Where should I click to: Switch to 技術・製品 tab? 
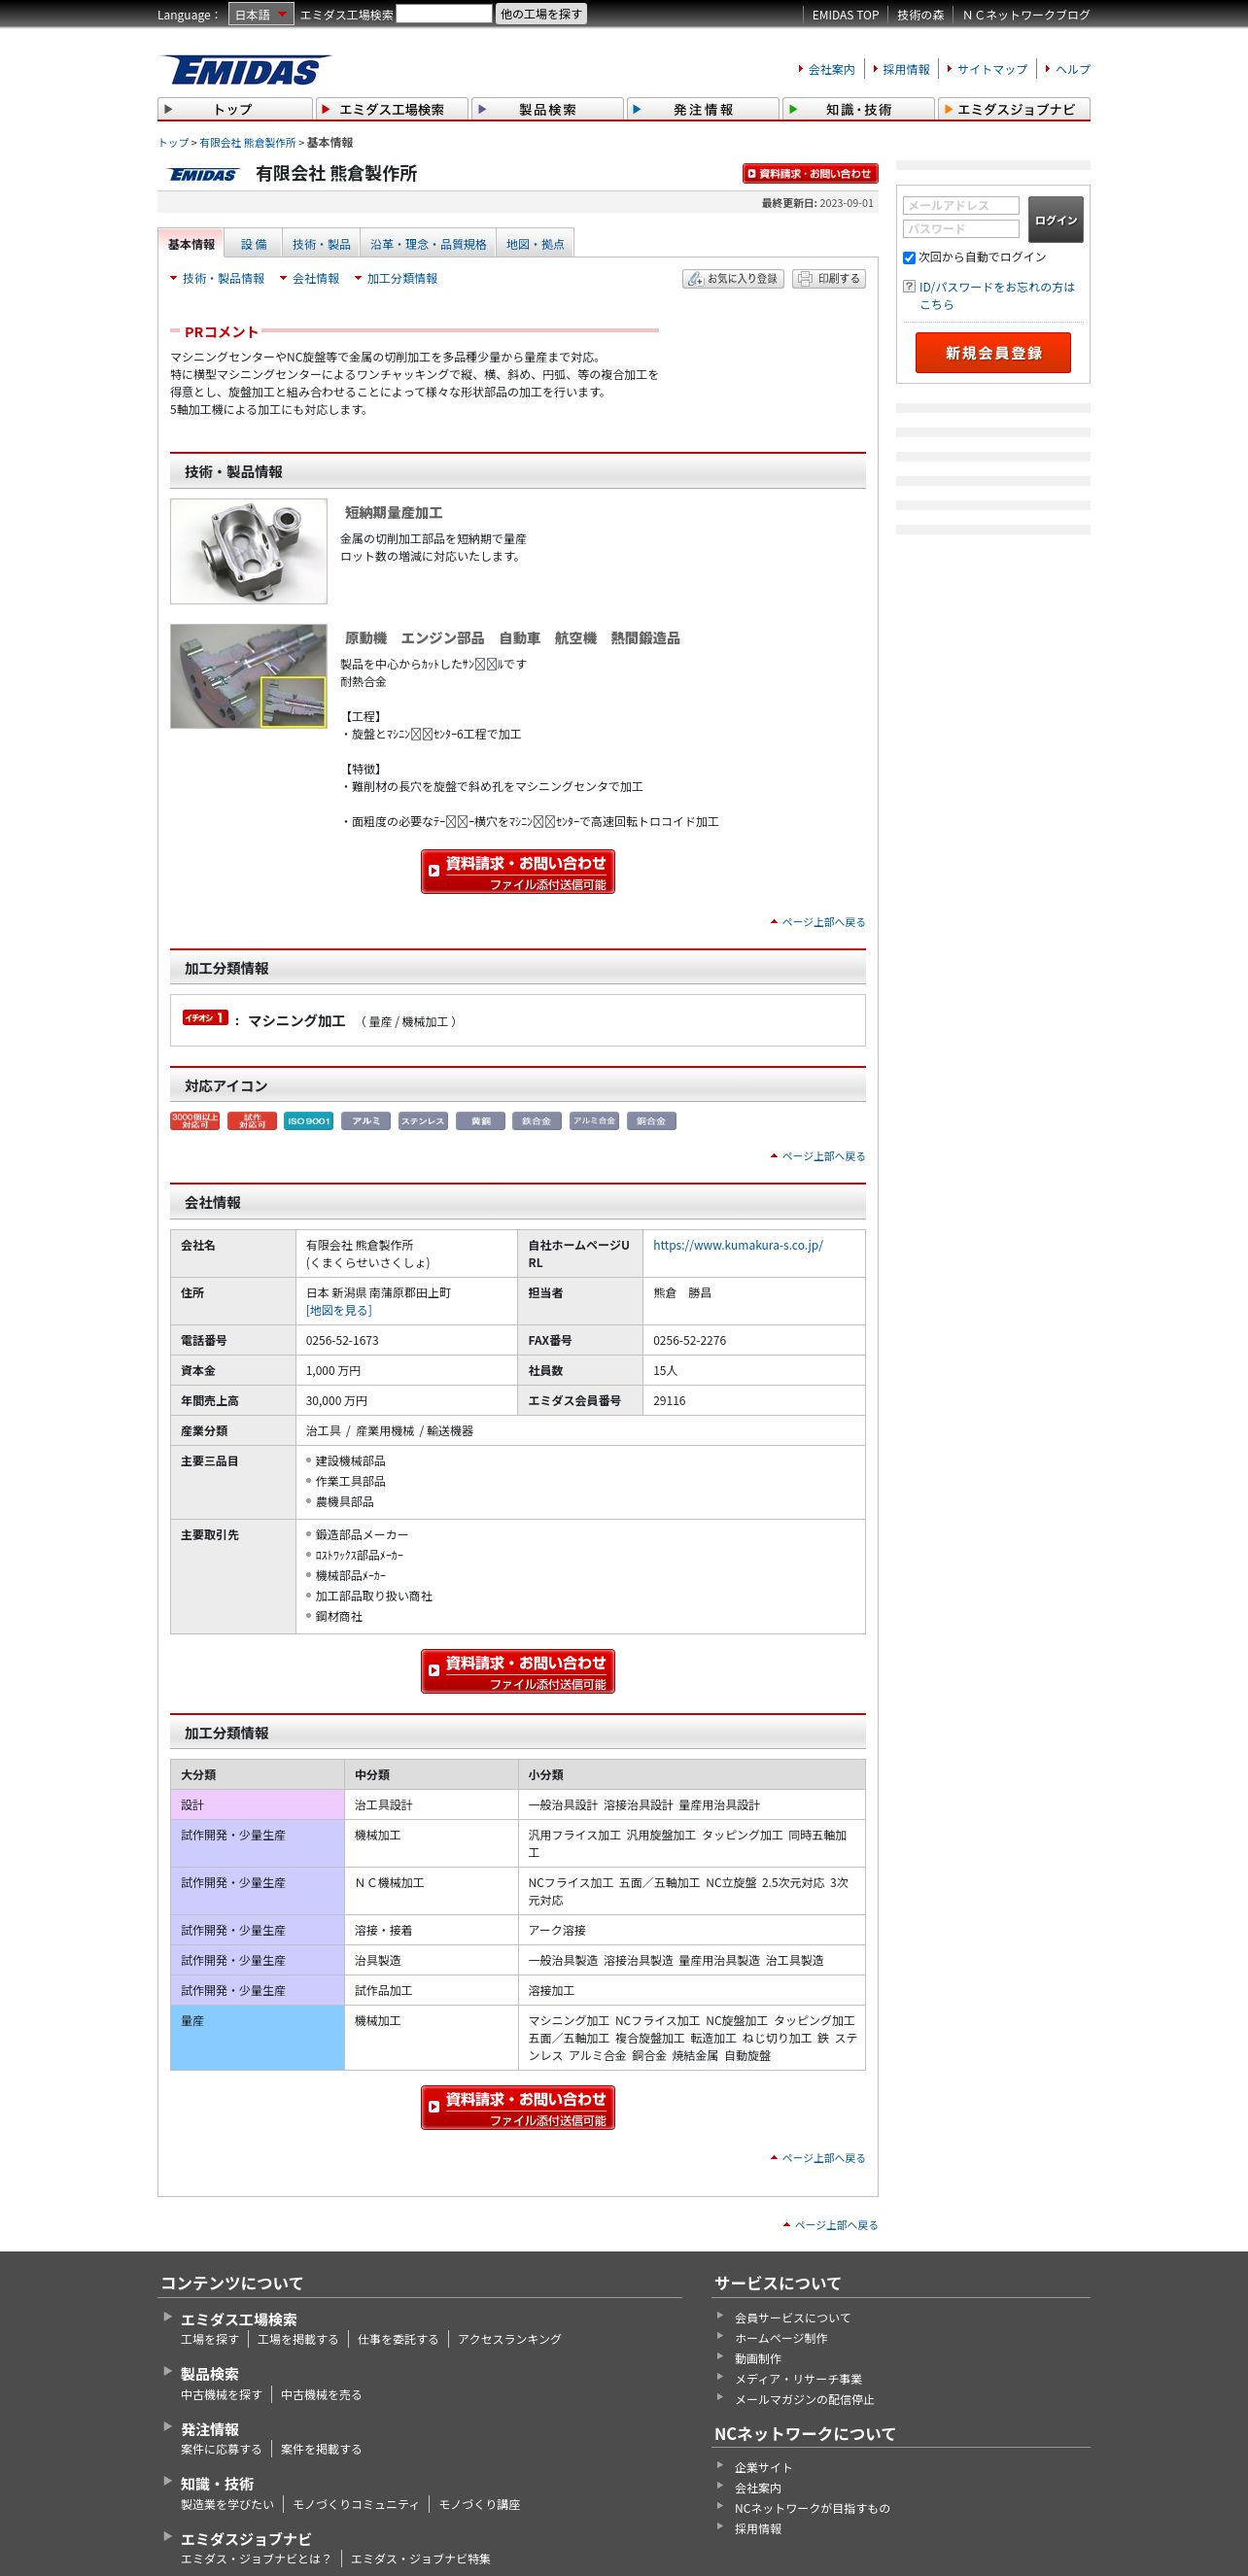[x=321, y=244]
